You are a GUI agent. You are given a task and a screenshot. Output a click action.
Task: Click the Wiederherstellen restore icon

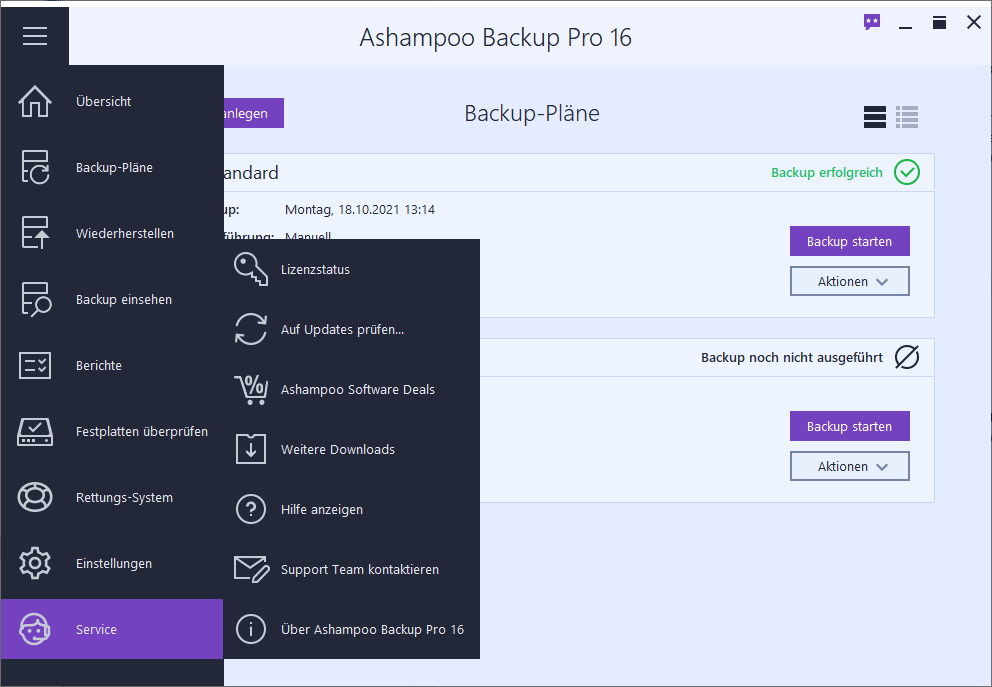35,233
